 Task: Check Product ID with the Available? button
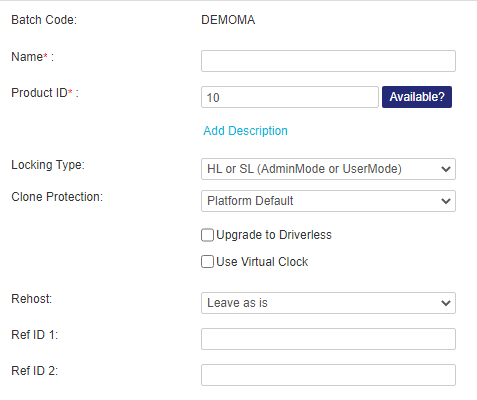417,97
